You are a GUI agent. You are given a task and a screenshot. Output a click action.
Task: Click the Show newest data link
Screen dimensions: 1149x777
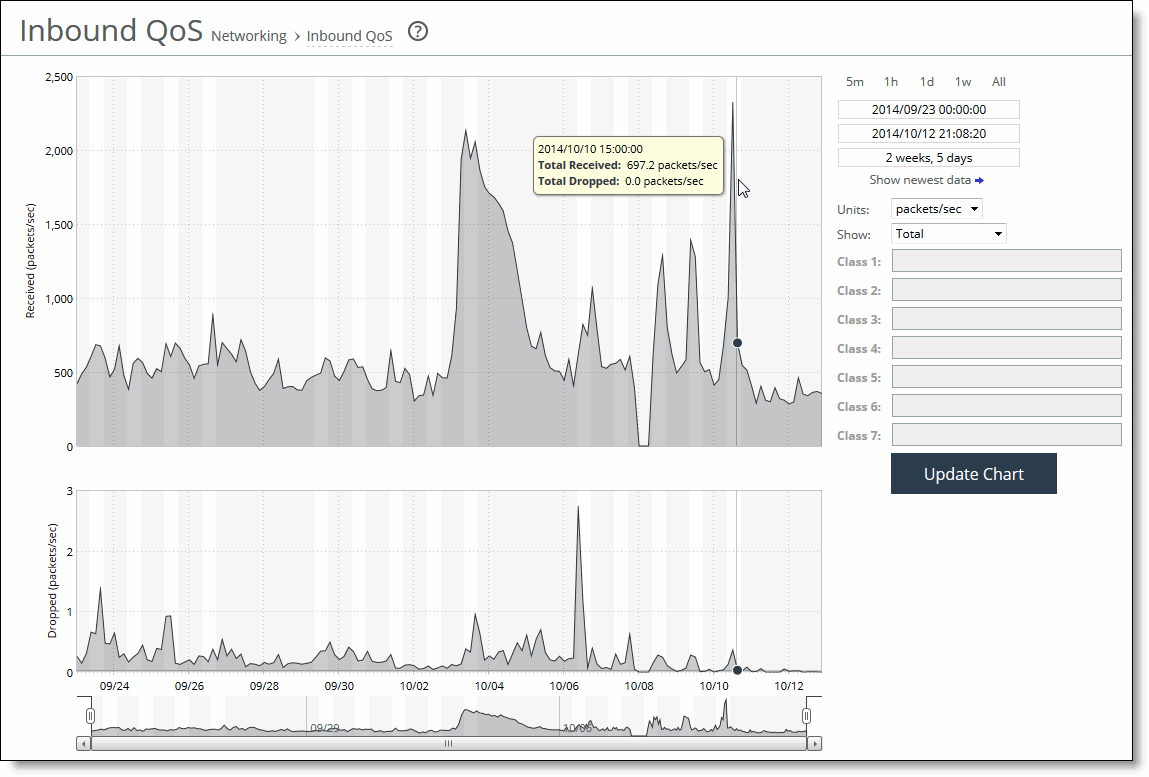(920, 180)
